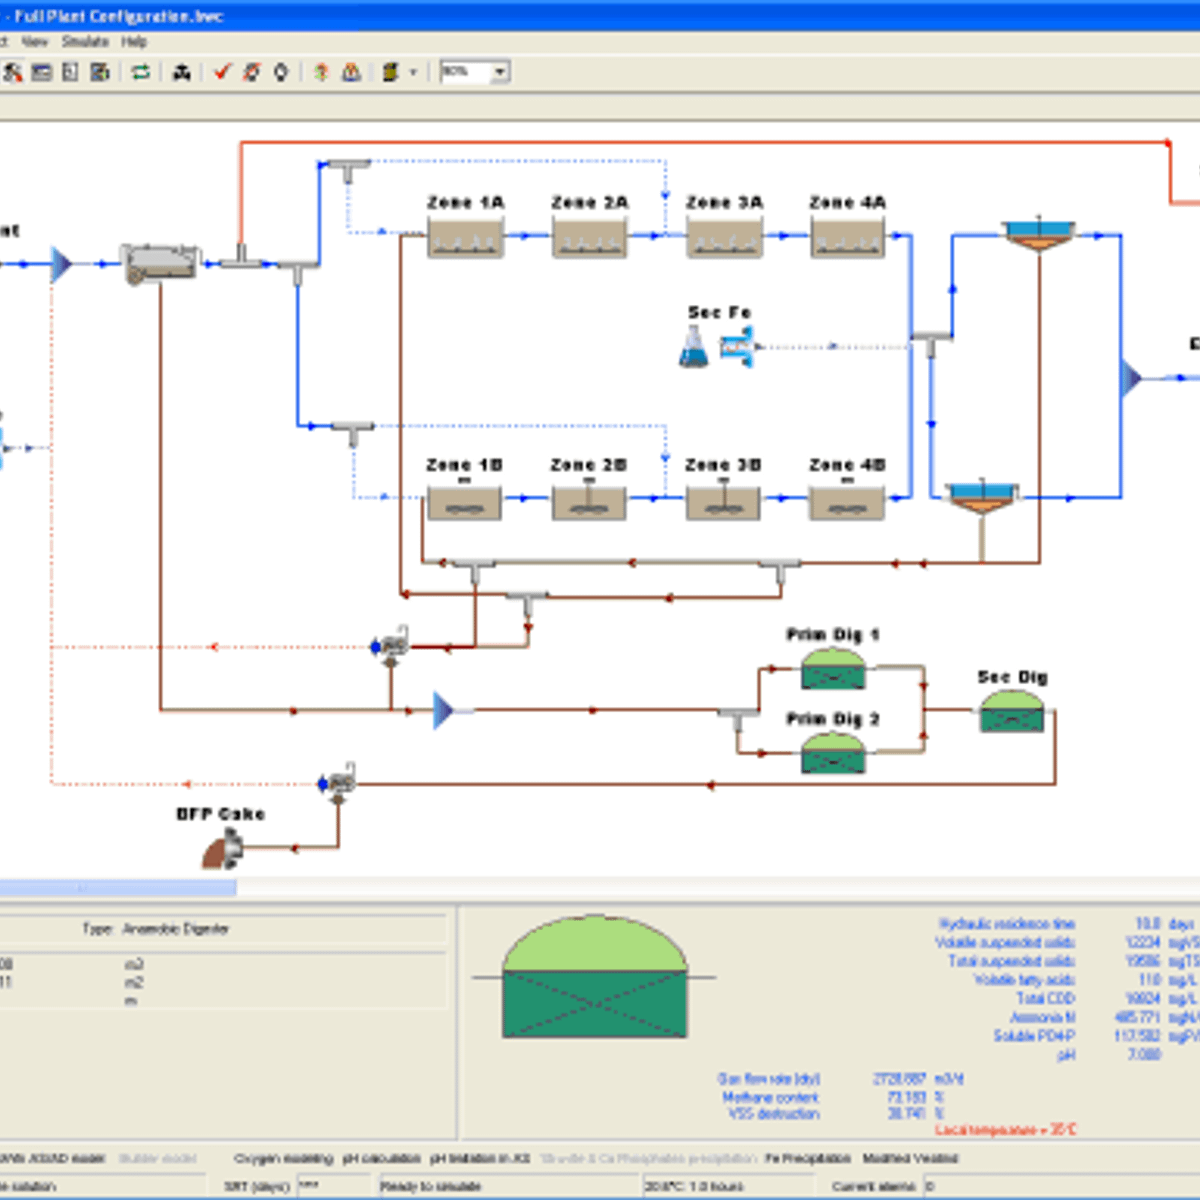Expand the arrow beside the notebook icon
1200x1200 pixels.
tap(412, 72)
